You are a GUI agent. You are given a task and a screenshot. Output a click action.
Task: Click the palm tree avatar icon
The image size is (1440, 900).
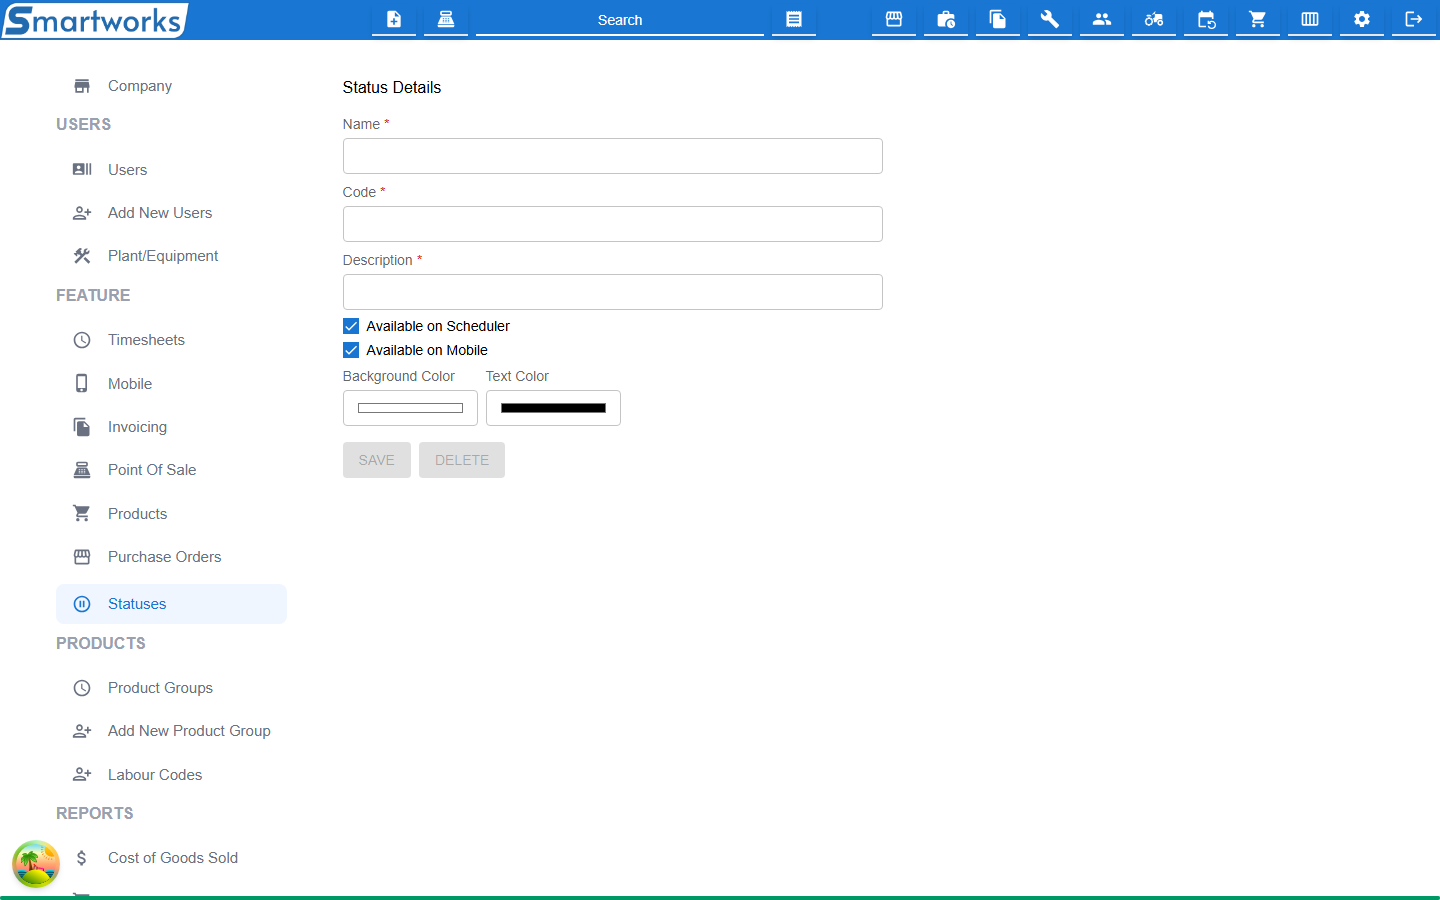tap(36, 864)
